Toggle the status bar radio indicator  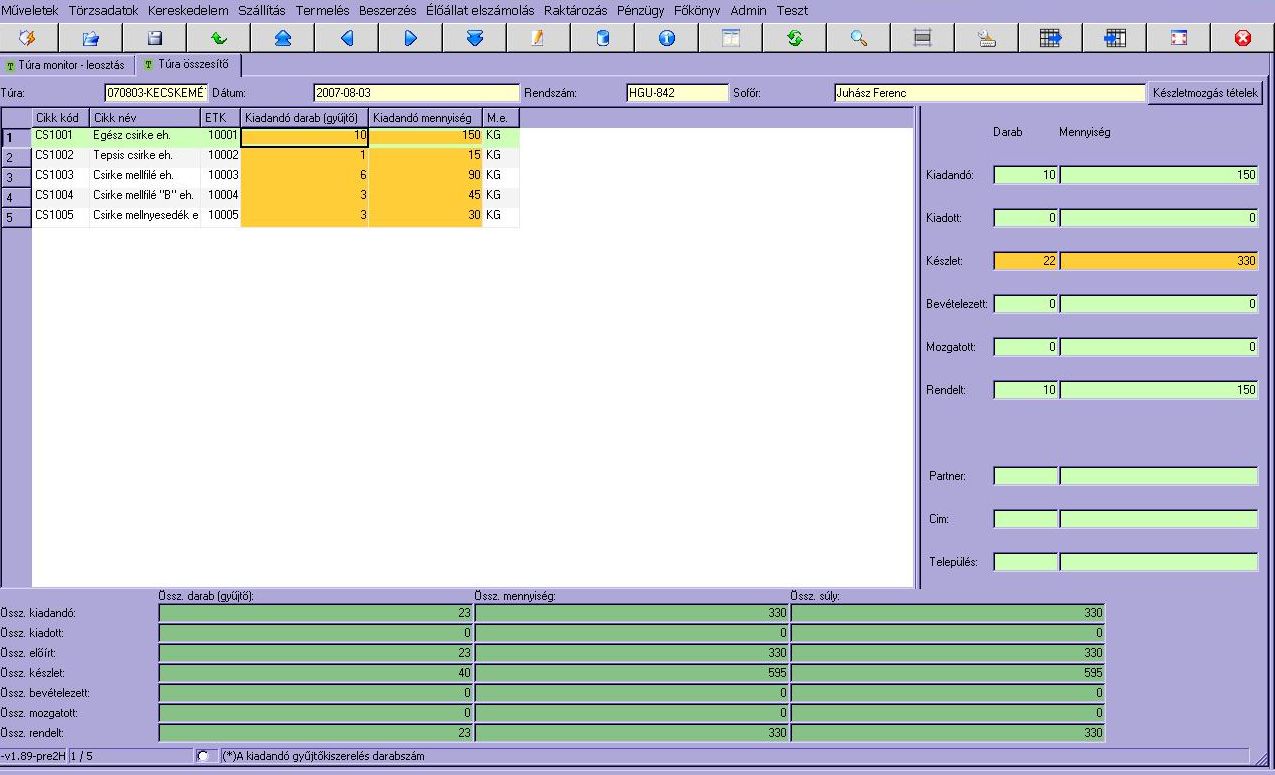tap(203, 756)
